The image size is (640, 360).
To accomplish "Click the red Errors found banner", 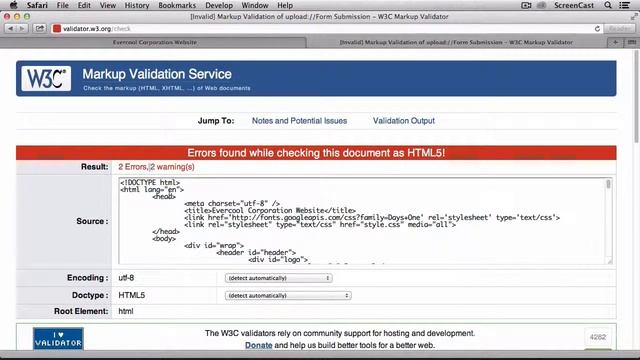I will pos(316,153).
